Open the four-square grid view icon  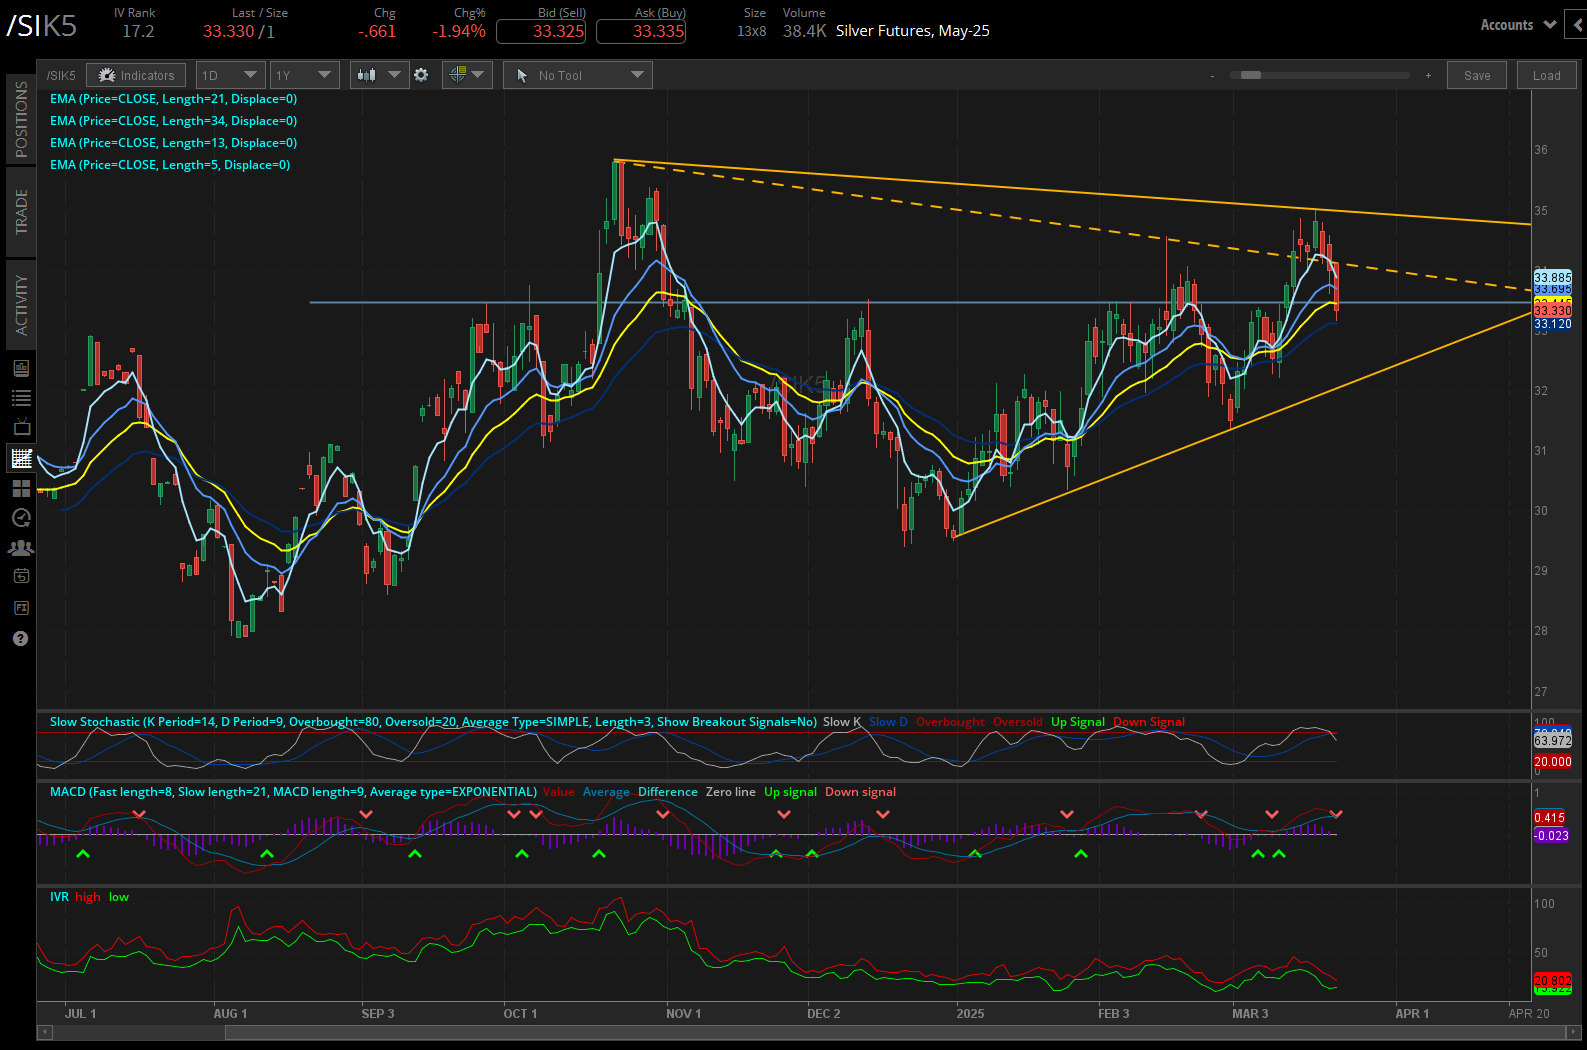(21, 488)
